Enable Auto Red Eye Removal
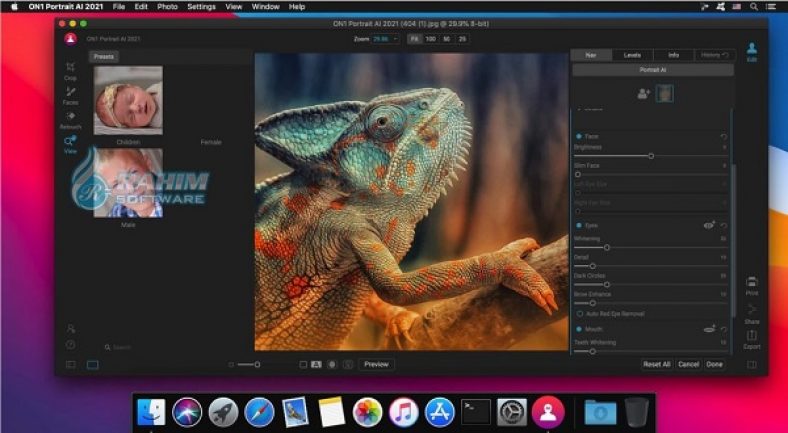Image resolution: width=788 pixels, height=433 pixels. tap(579, 314)
